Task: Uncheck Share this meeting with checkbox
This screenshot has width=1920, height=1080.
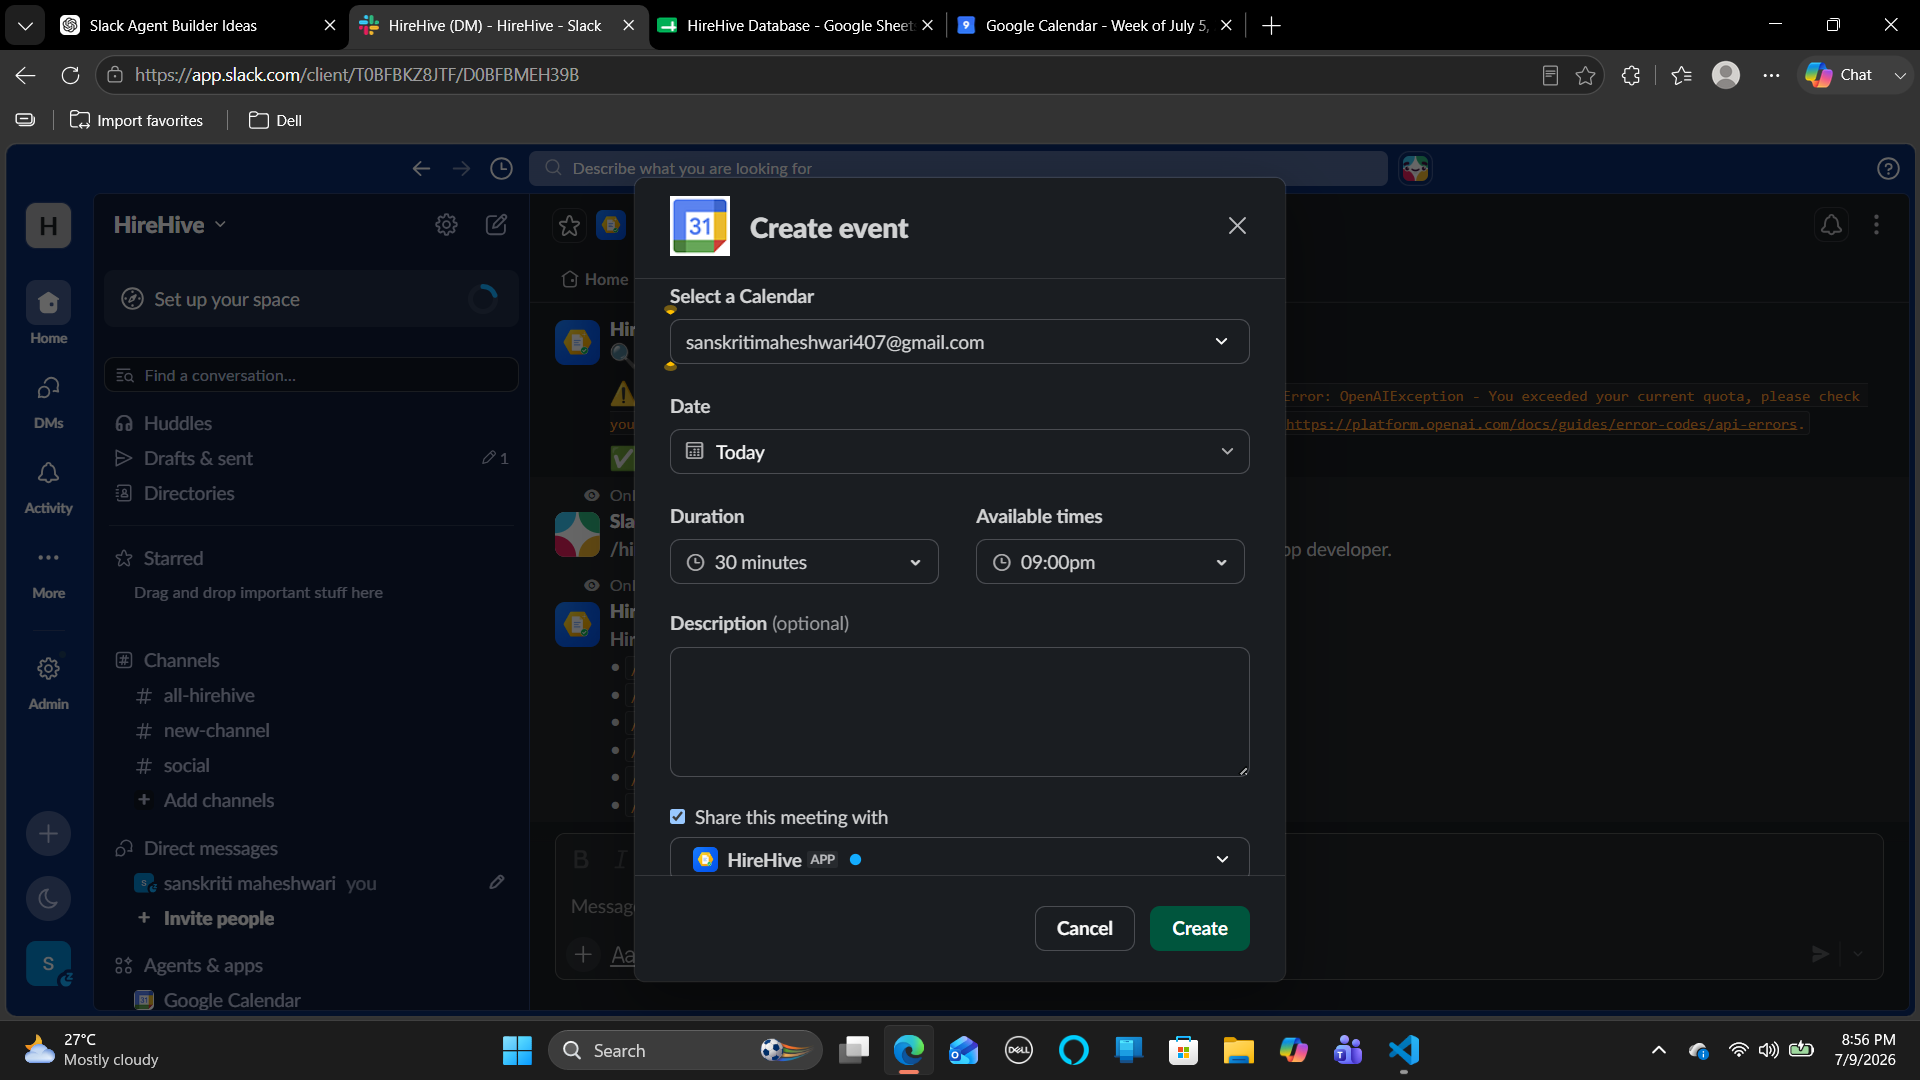Action: pos(678,817)
